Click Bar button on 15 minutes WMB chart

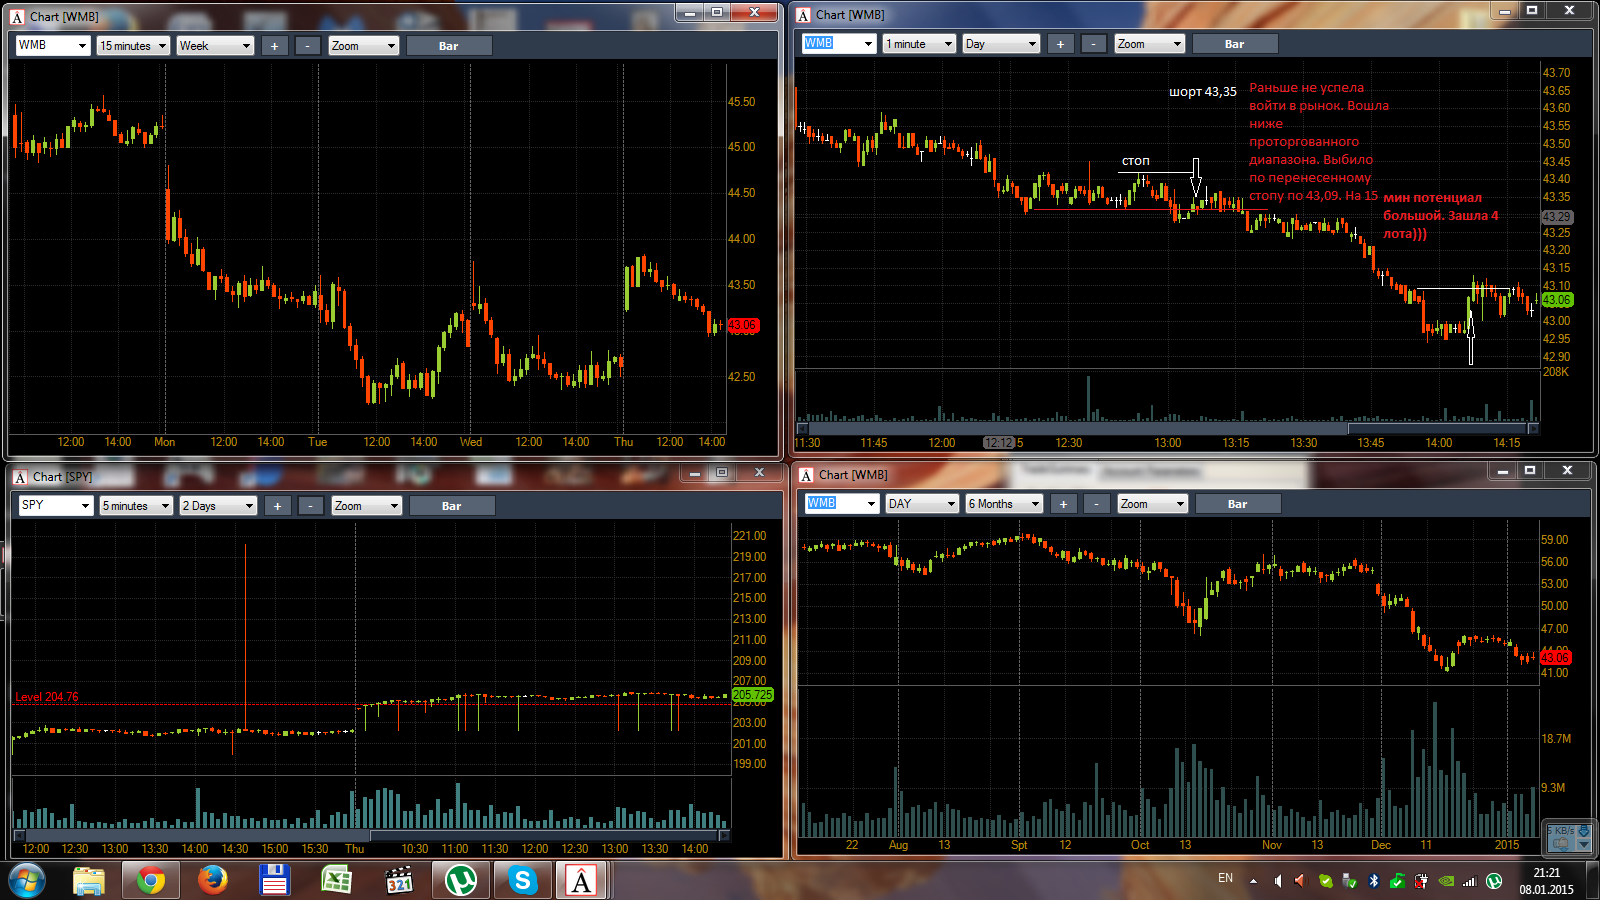point(448,46)
